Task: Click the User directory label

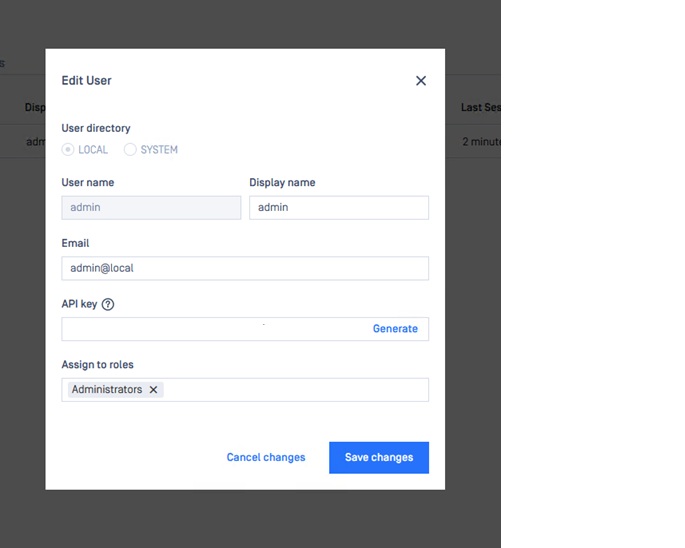Action: [x=96, y=128]
